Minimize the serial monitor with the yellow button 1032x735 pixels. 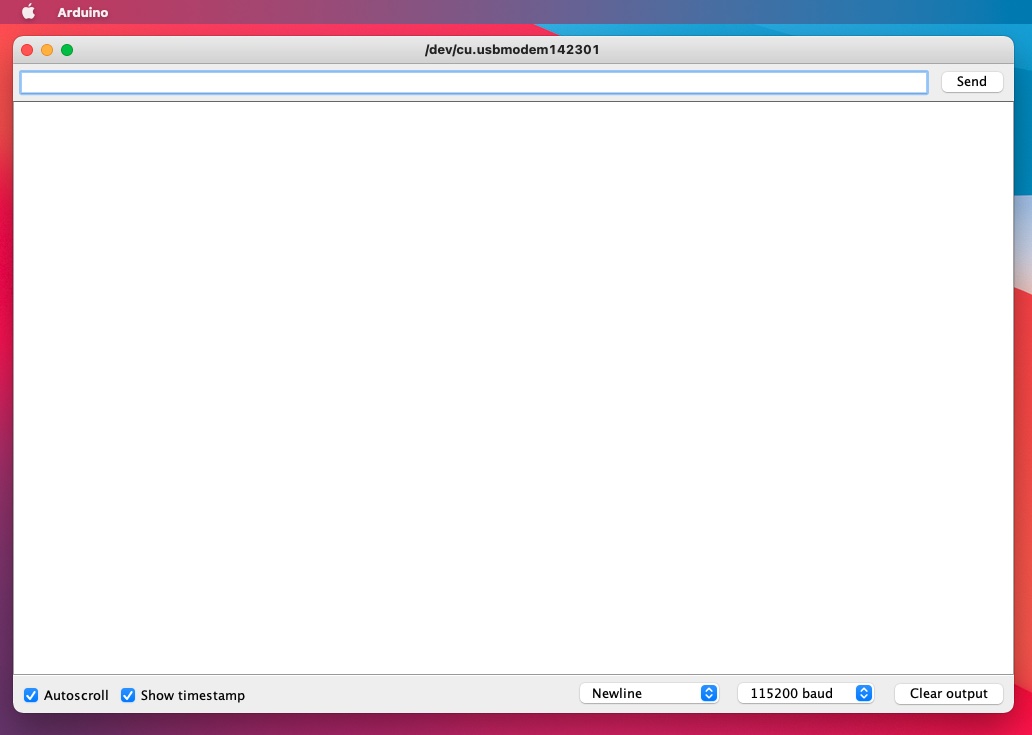(x=47, y=50)
